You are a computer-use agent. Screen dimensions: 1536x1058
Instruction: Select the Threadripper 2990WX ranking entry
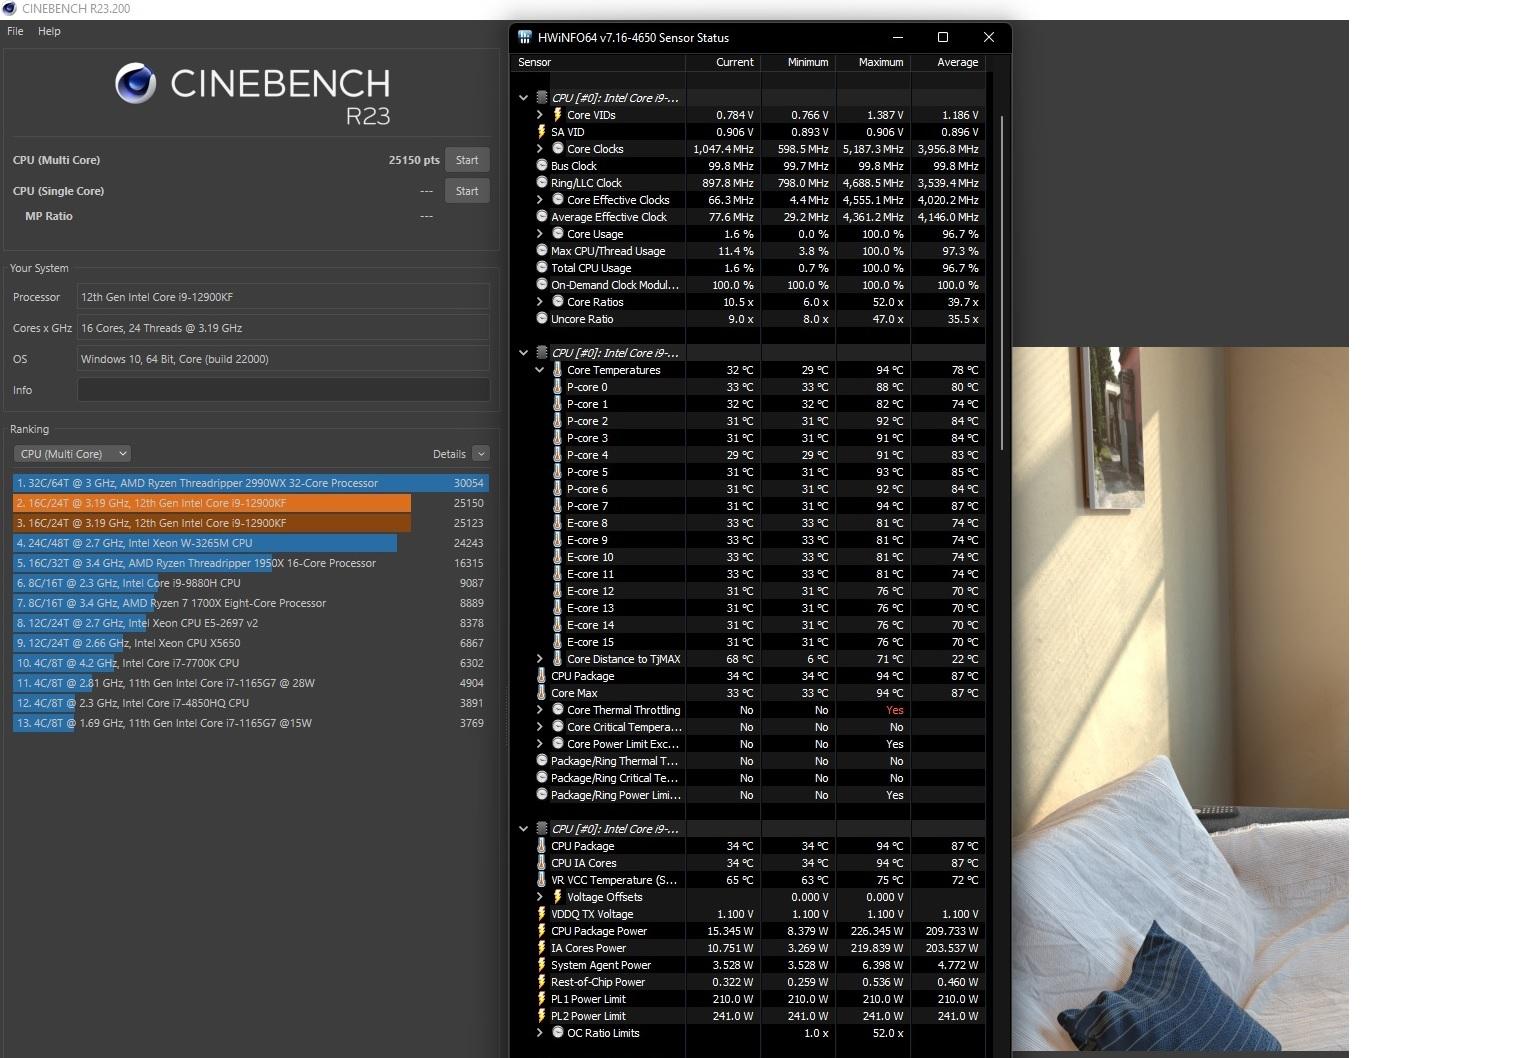[250, 483]
